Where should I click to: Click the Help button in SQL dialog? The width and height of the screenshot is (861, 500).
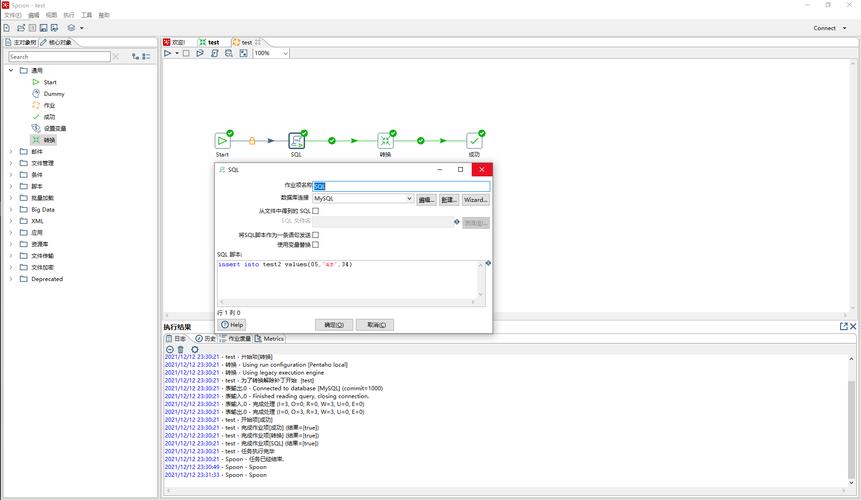pos(232,325)
